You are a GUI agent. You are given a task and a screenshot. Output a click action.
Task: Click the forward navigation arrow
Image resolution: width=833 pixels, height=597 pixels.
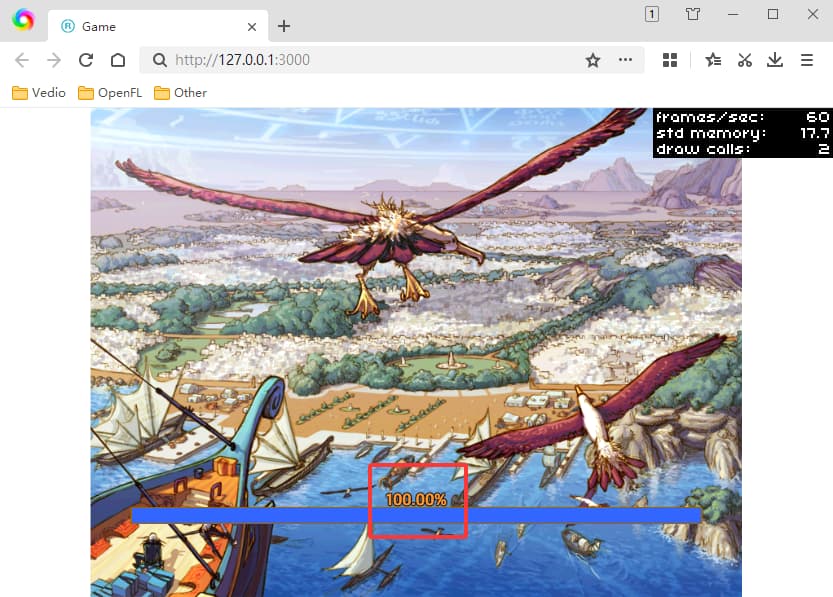pyautogui.click(x=54, y=60)
